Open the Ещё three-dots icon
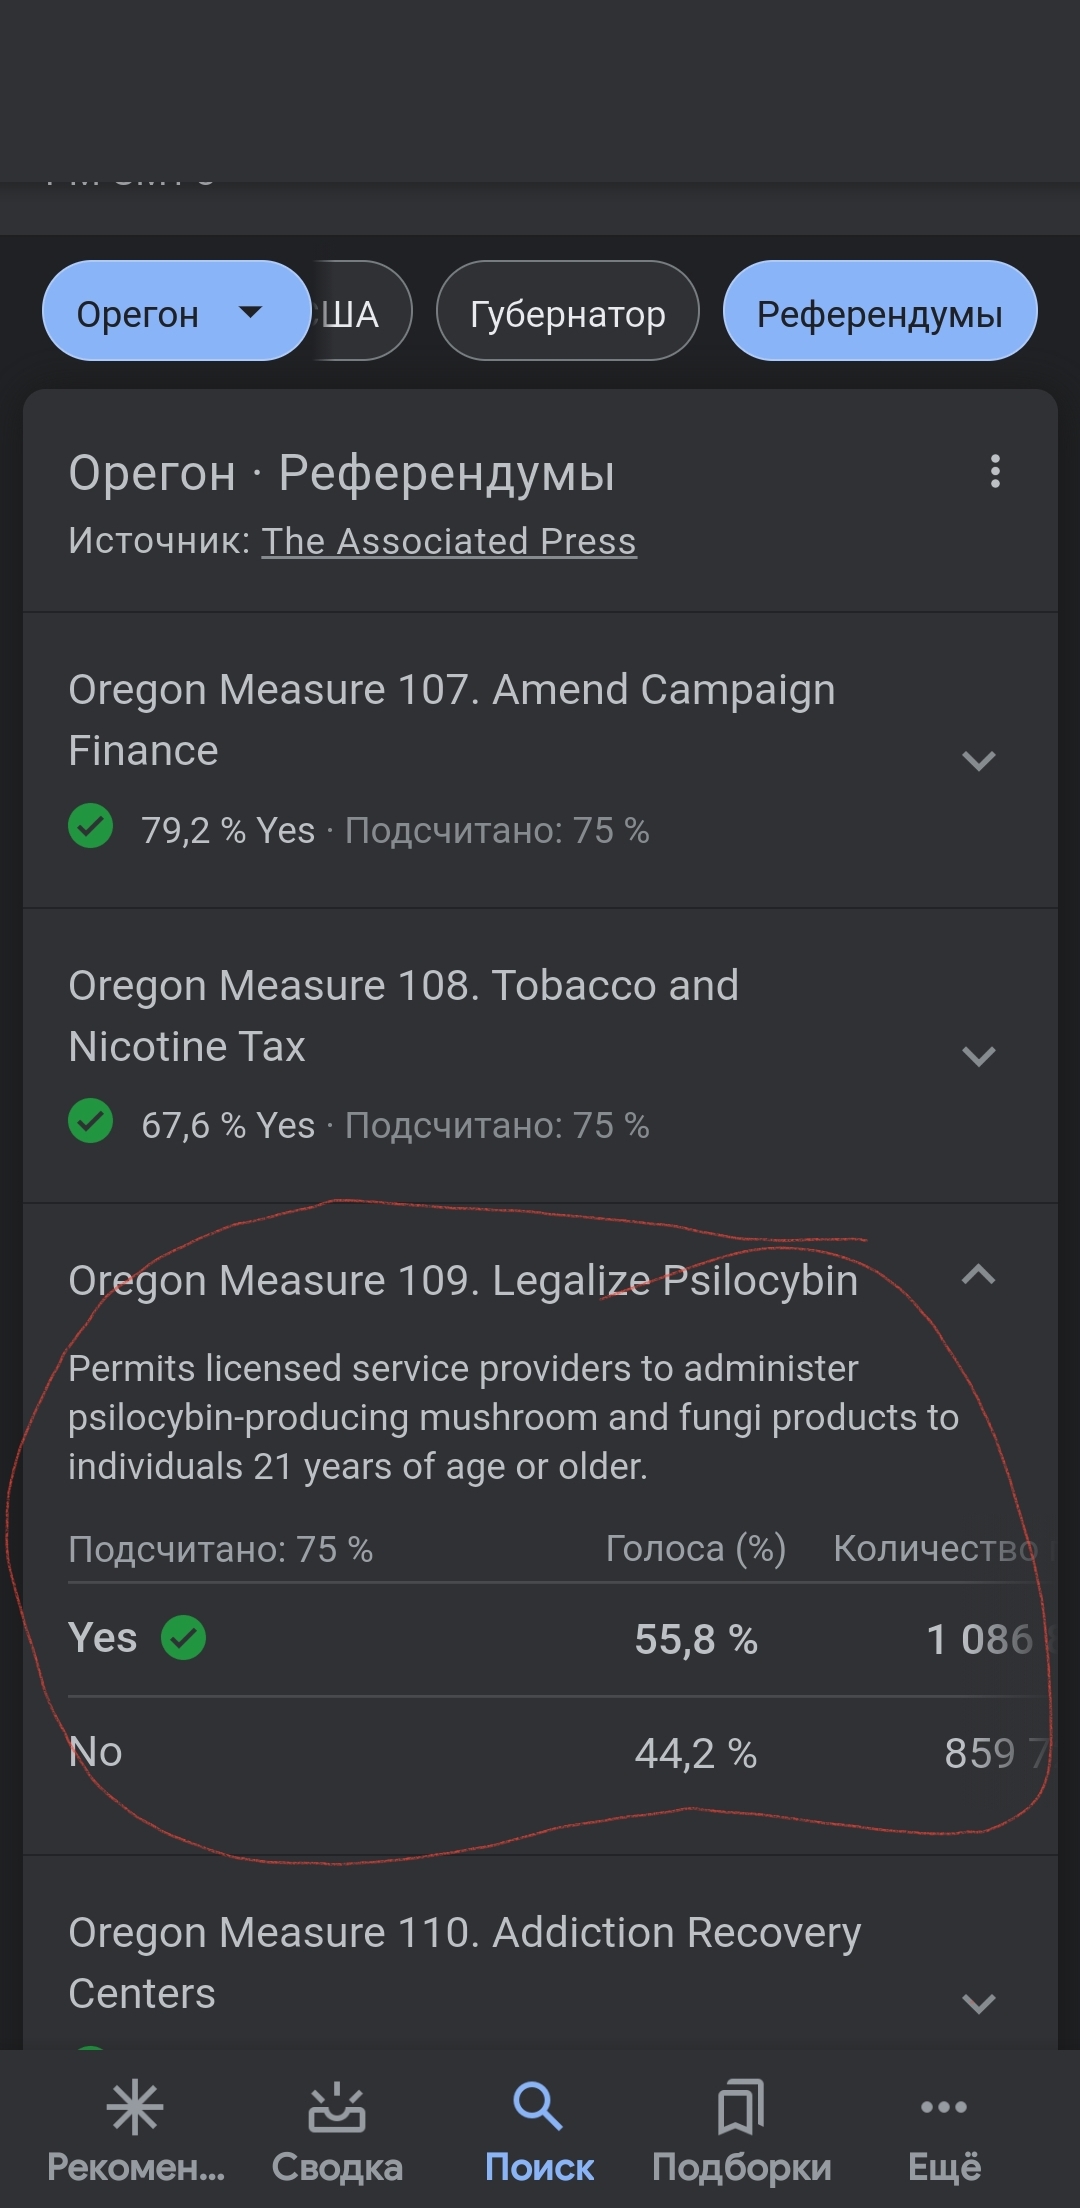Viewport: 1080px width, 2208px height. [x=943, y=2107]
